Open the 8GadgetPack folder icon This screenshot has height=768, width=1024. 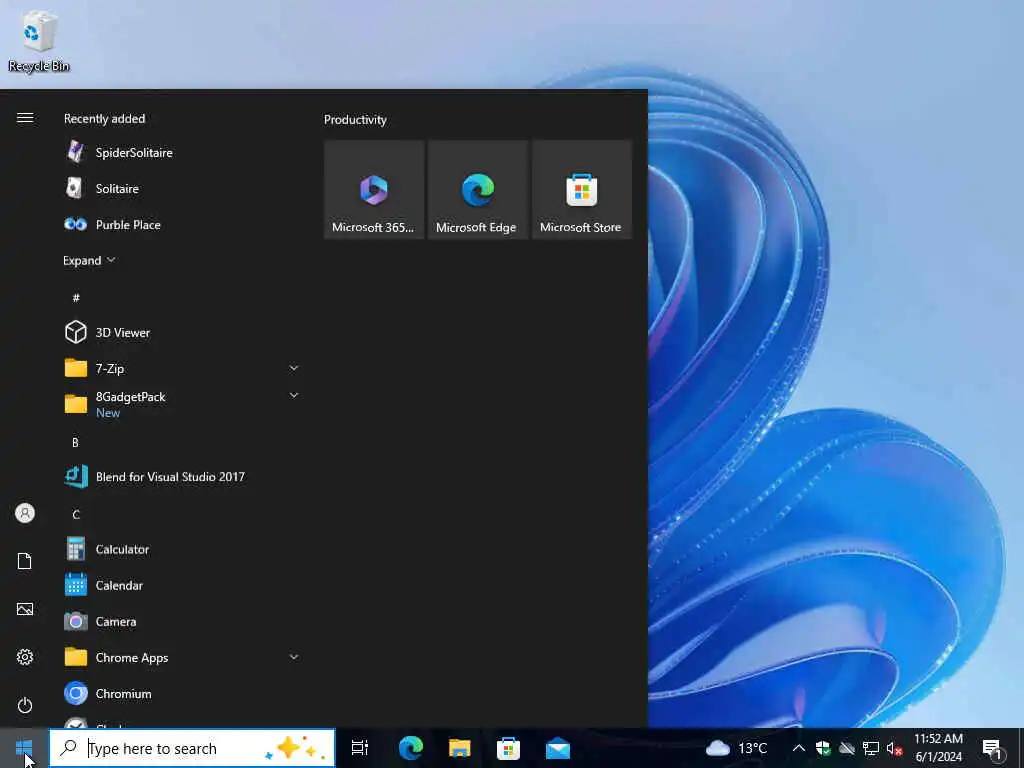(x=76, y=404)
